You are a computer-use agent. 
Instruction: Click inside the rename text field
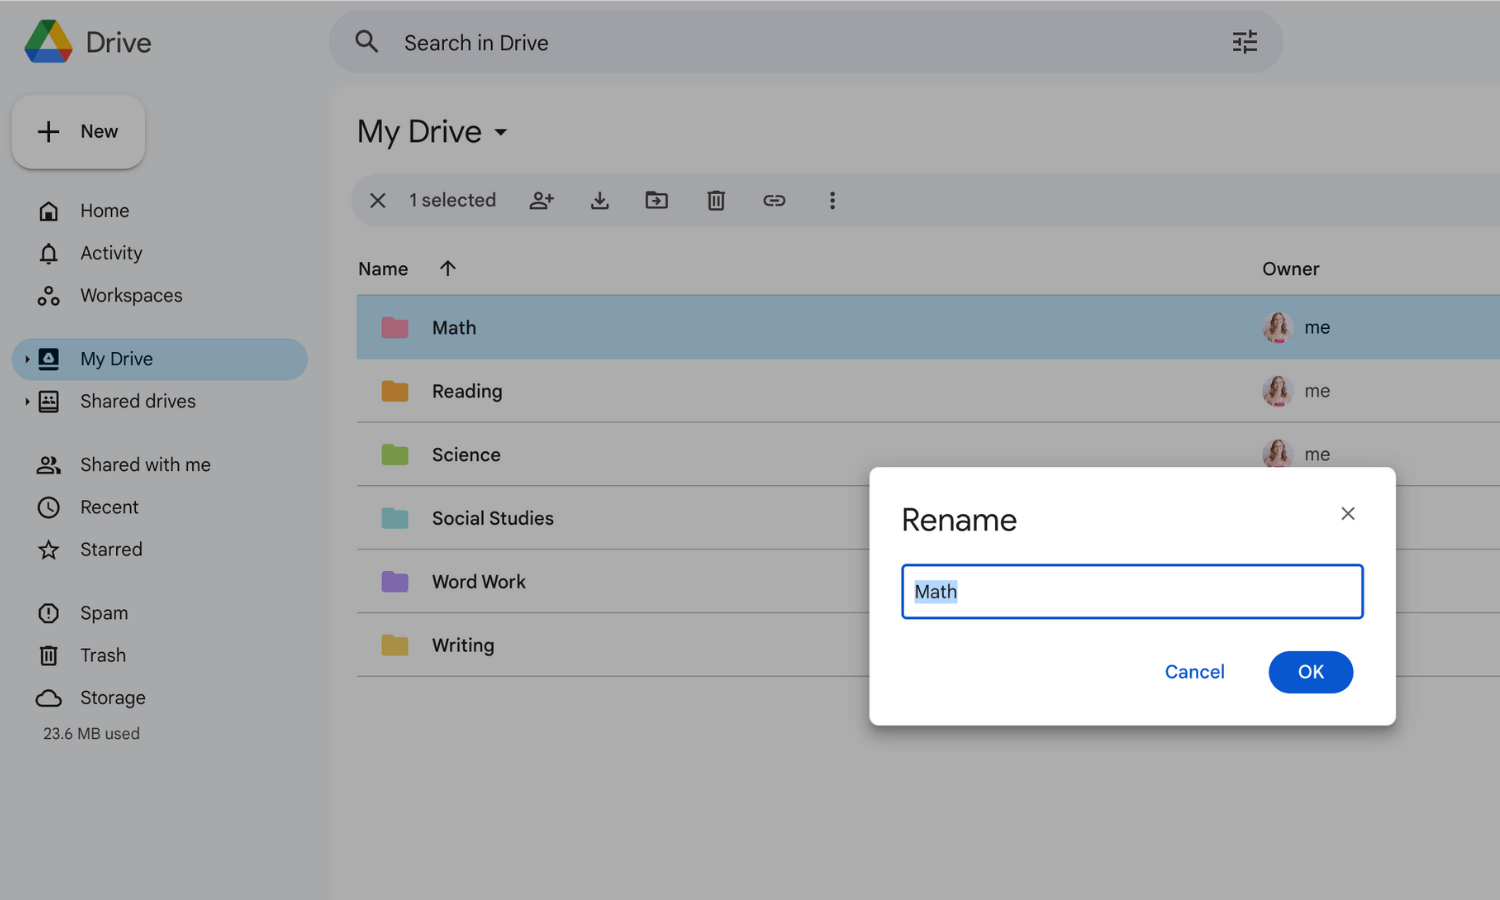point(1131,591)
